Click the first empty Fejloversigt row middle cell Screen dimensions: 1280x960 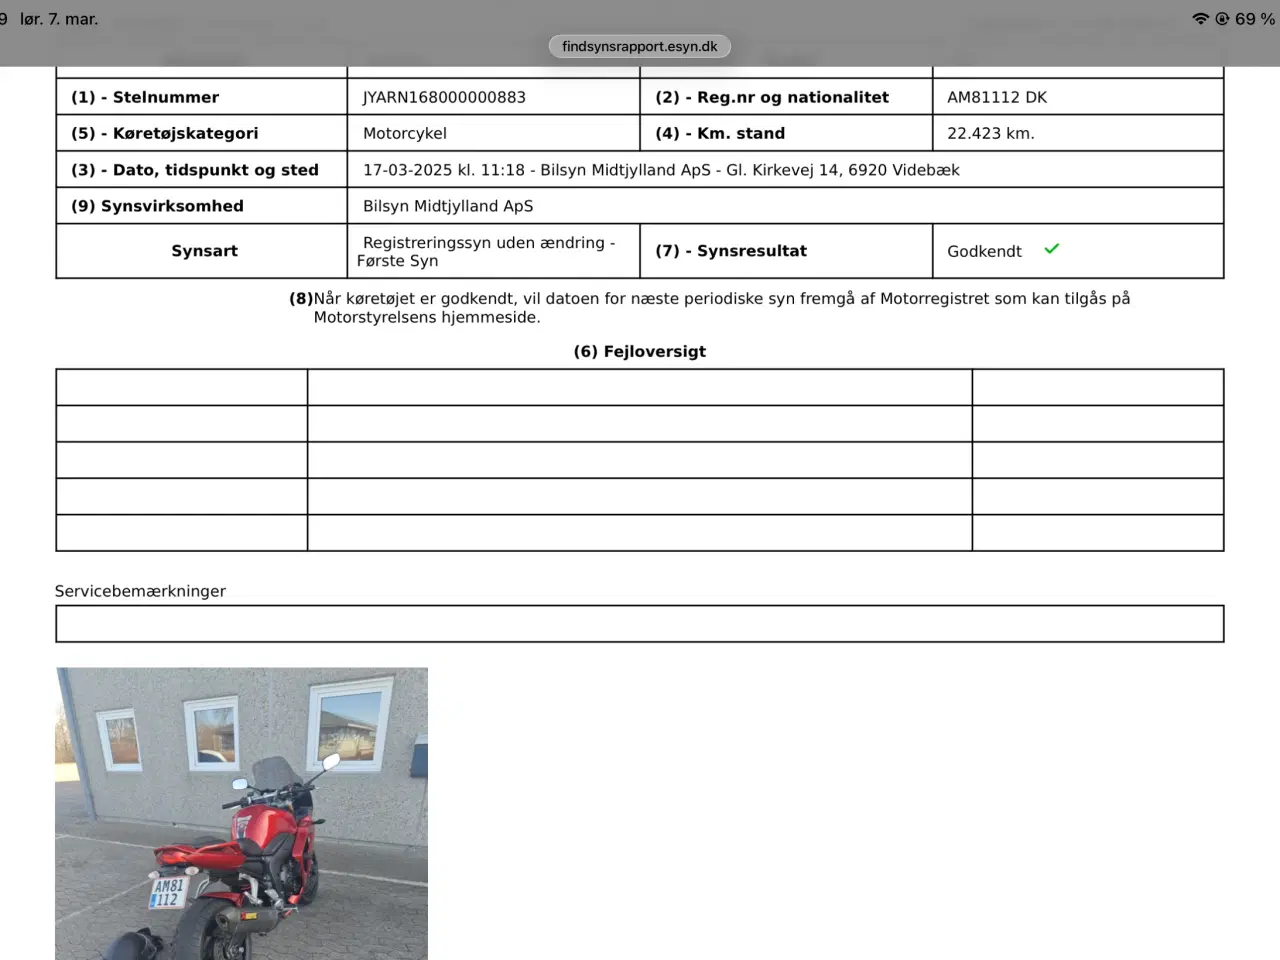[x=639, y=387]
